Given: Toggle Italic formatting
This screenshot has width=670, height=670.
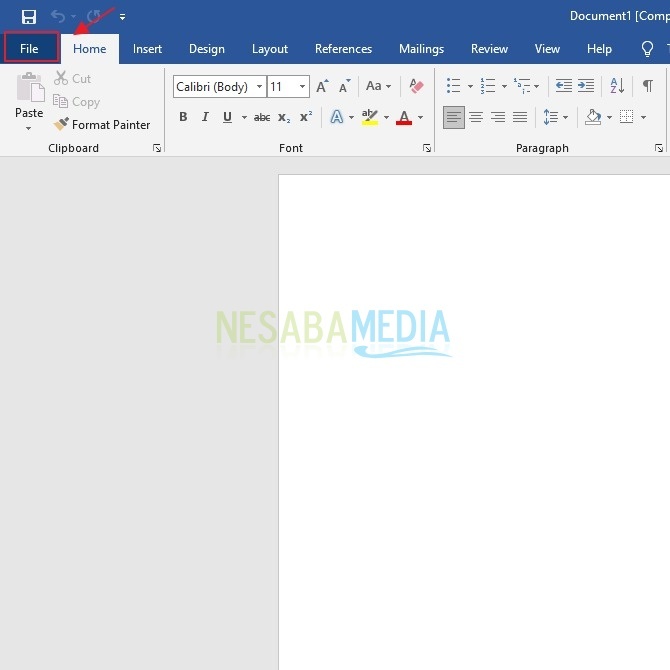Looking at the screenshot, I should pyautogui.click(x=205, y=117).
